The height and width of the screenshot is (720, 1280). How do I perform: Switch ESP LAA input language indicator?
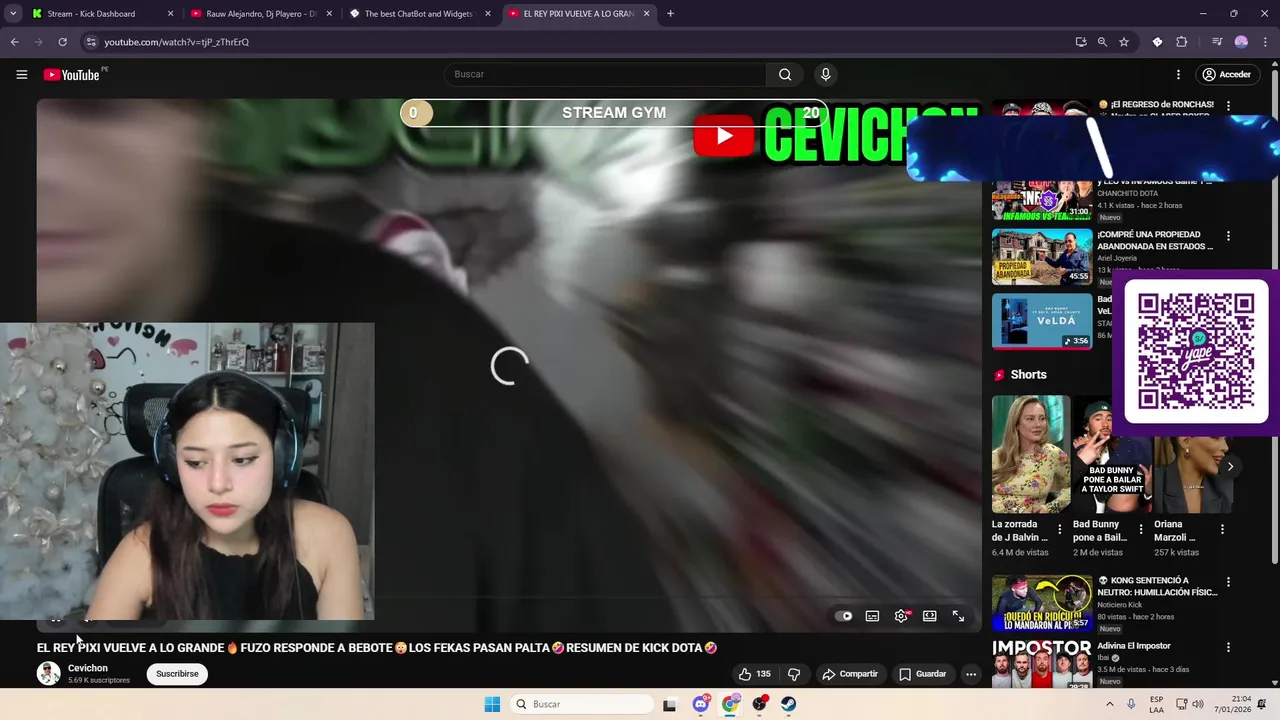pyautogui.click(x=1156, y=704)
